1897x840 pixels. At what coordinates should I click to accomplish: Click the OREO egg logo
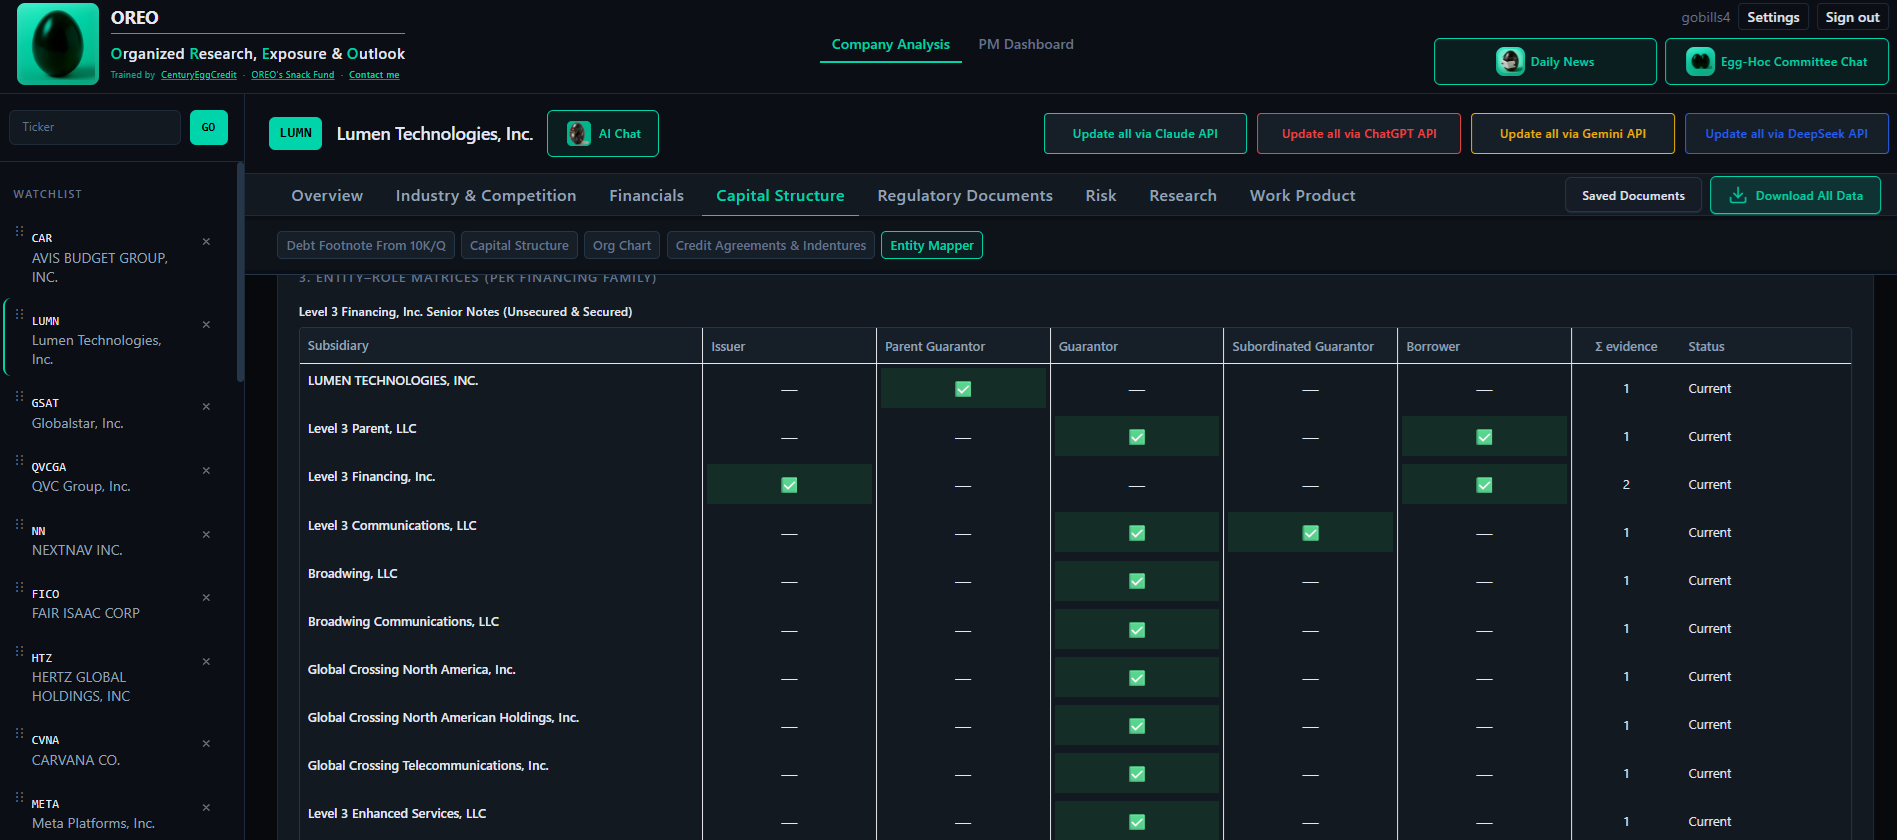[58, 44]
